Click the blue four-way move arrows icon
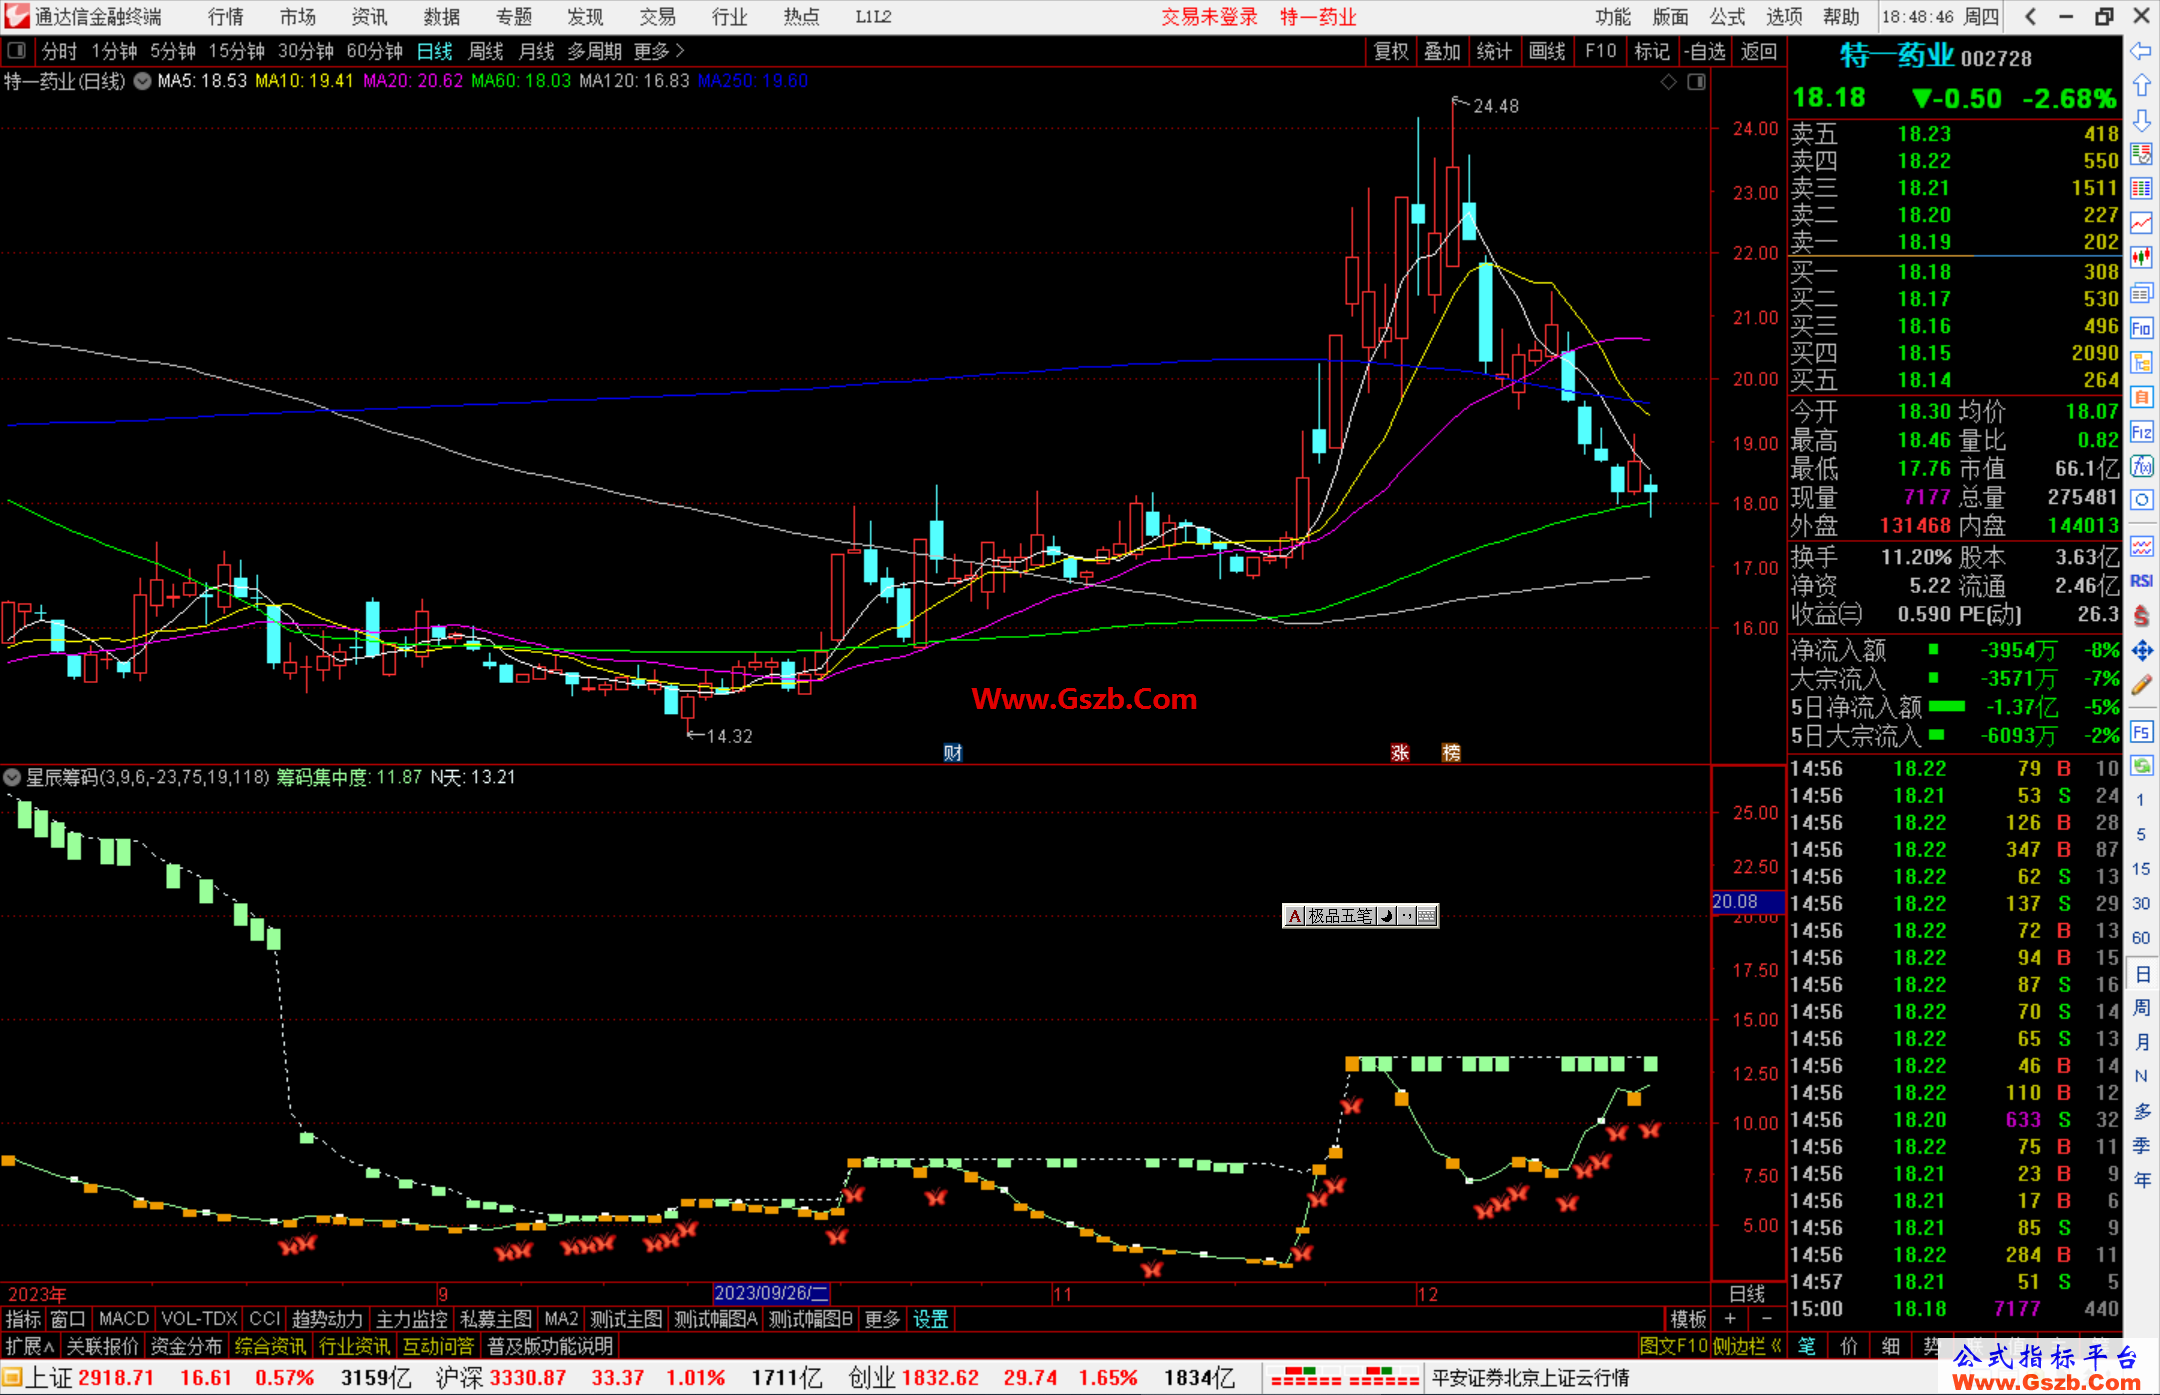The height and width of the screenshot is (1395, 2160). pos(2141,651)
